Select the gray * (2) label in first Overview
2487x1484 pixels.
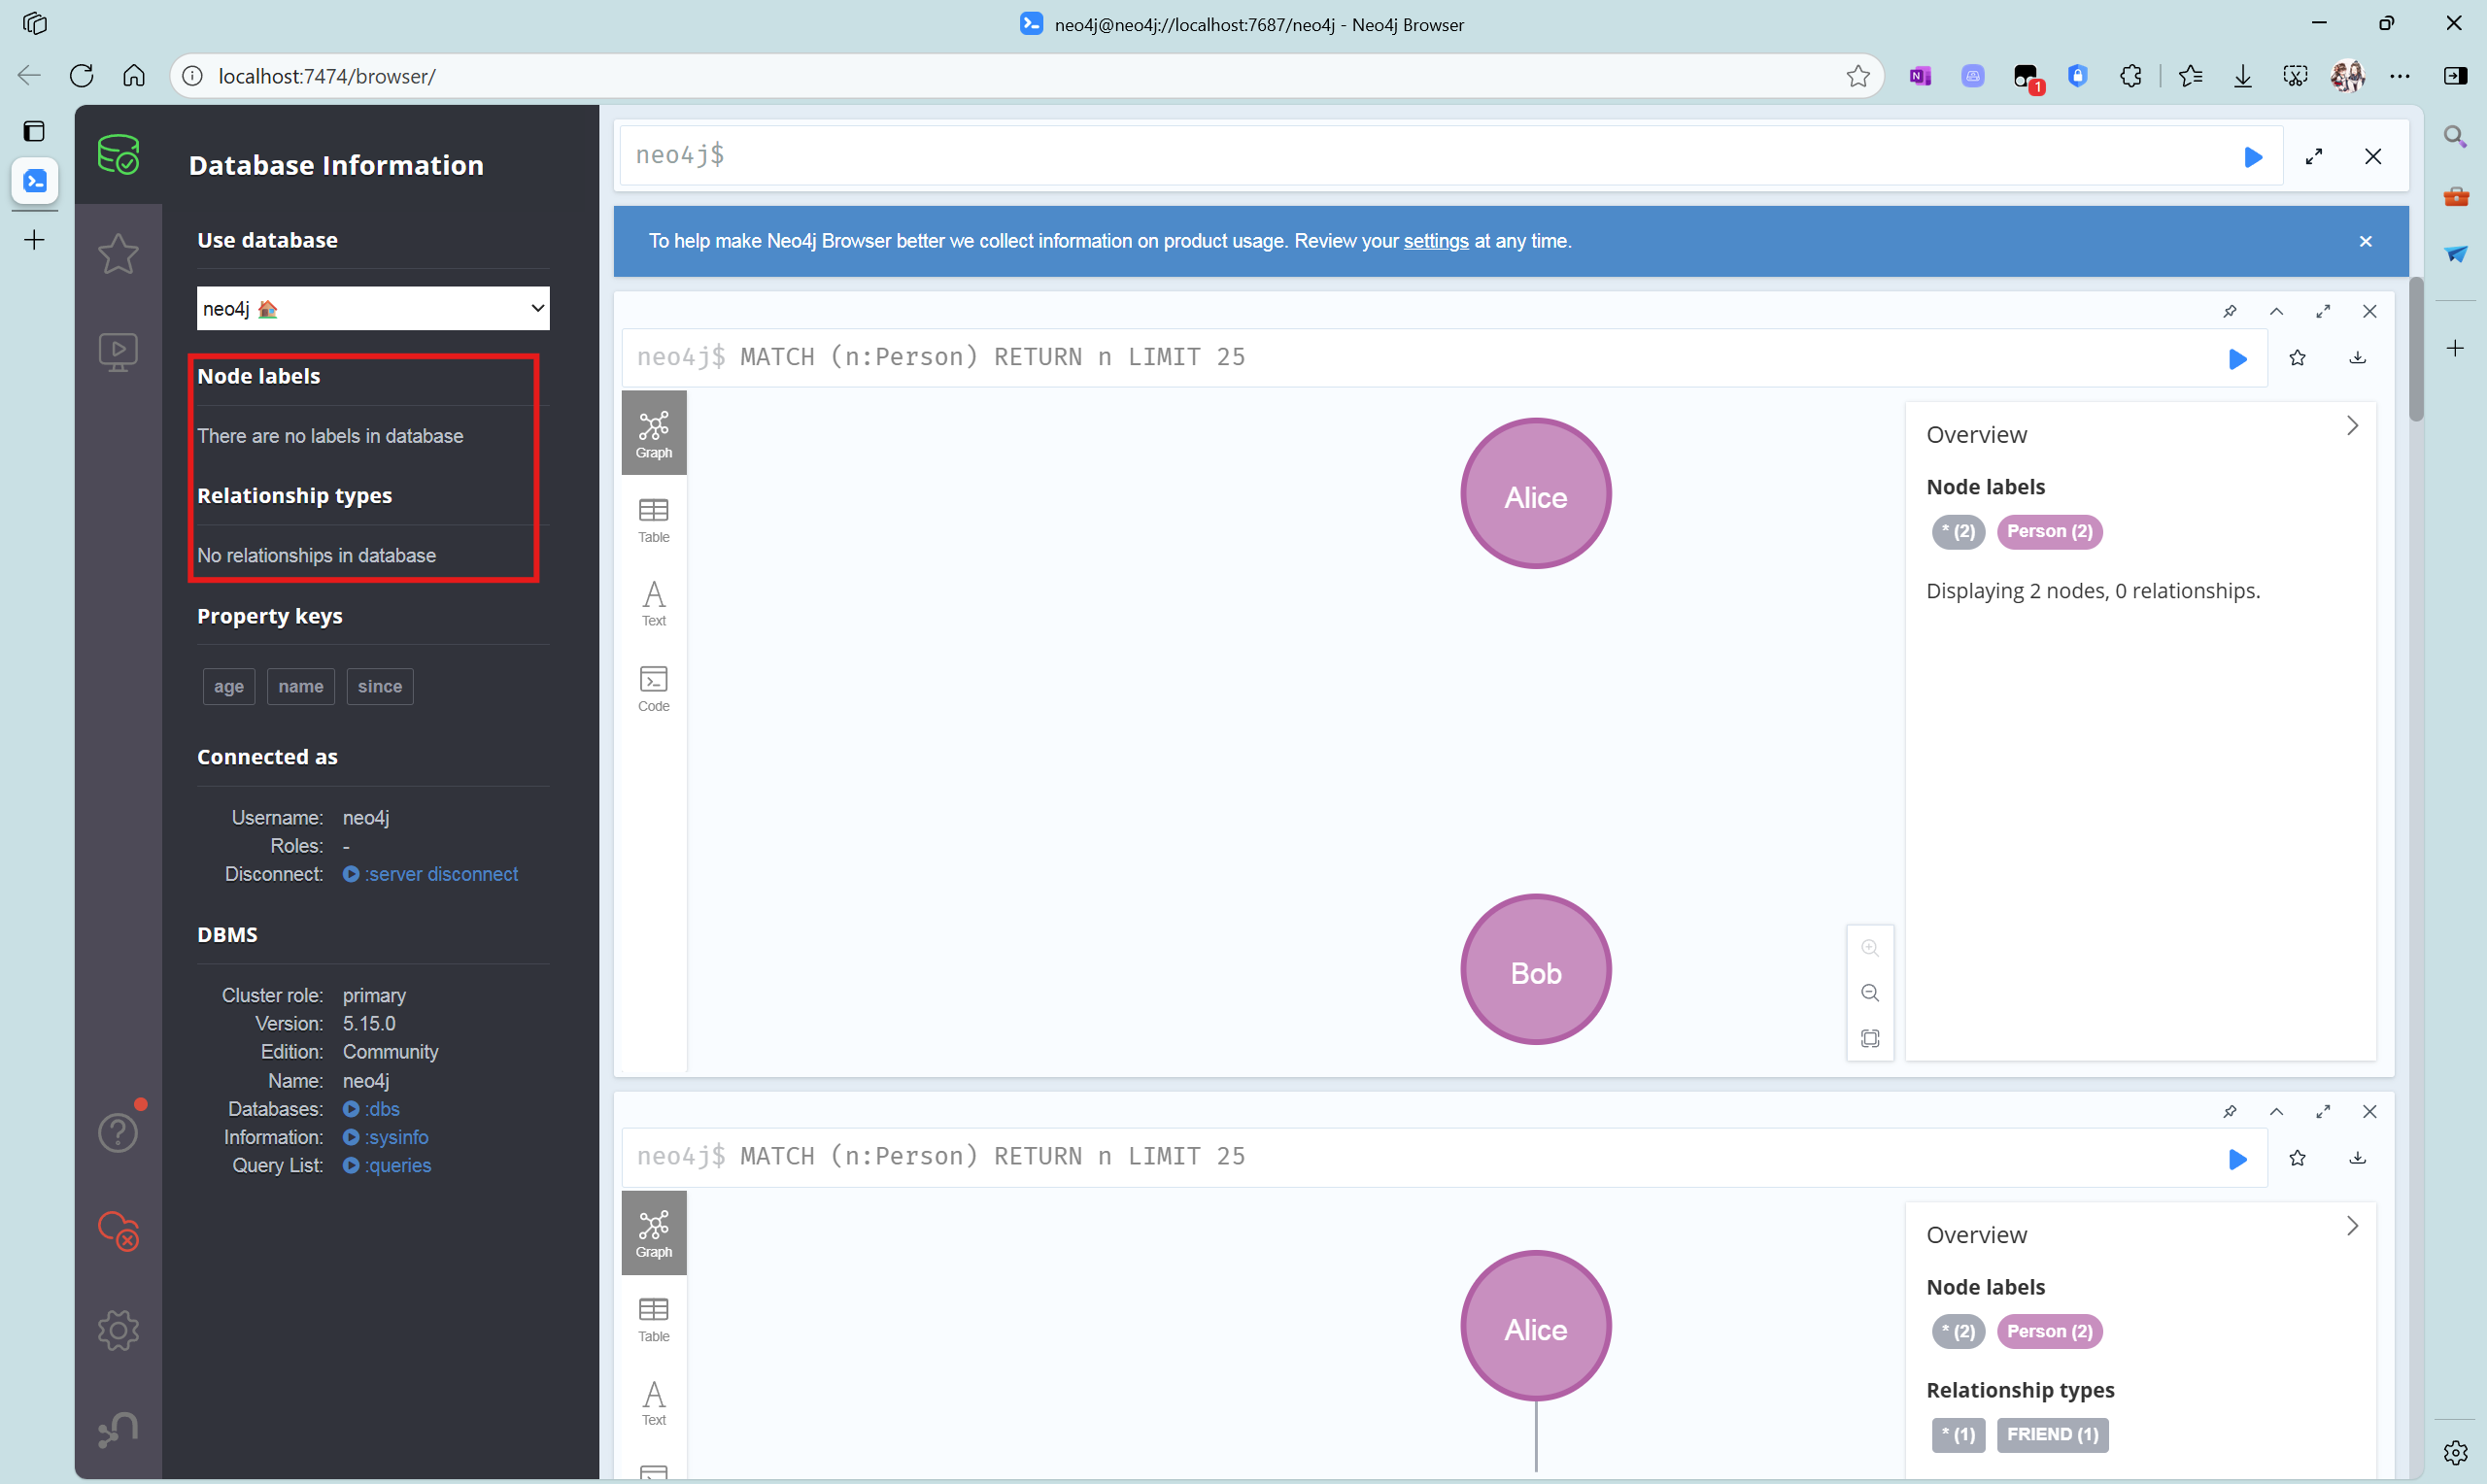click(1957, 531)
